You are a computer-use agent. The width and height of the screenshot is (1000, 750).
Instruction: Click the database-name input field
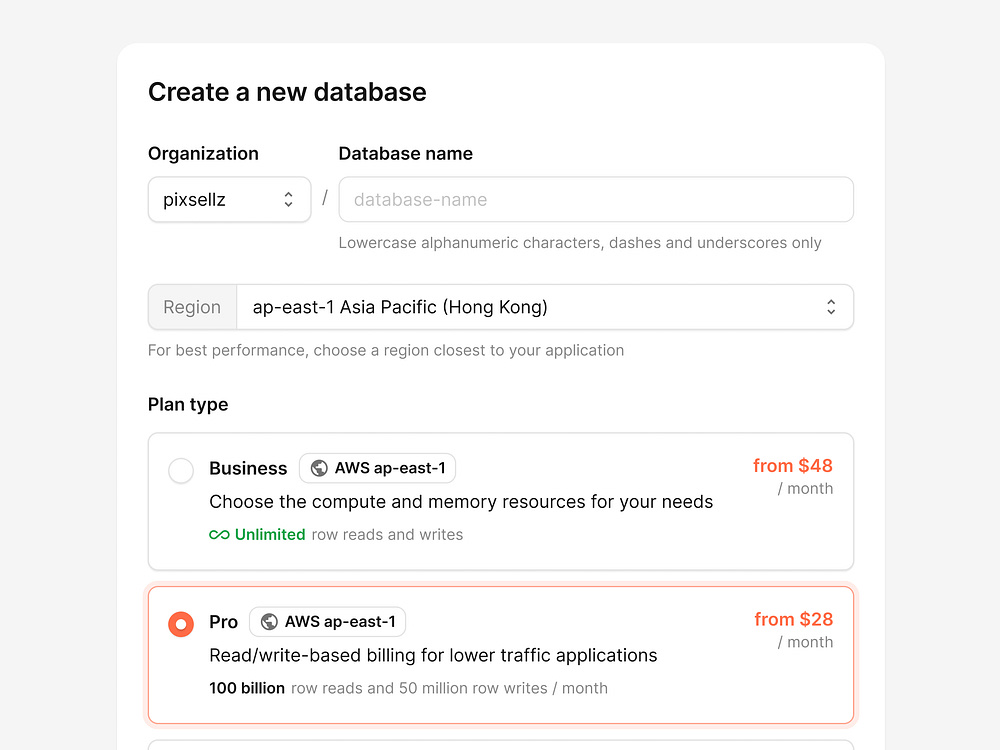pyautogui.click(x=596, y=200)
